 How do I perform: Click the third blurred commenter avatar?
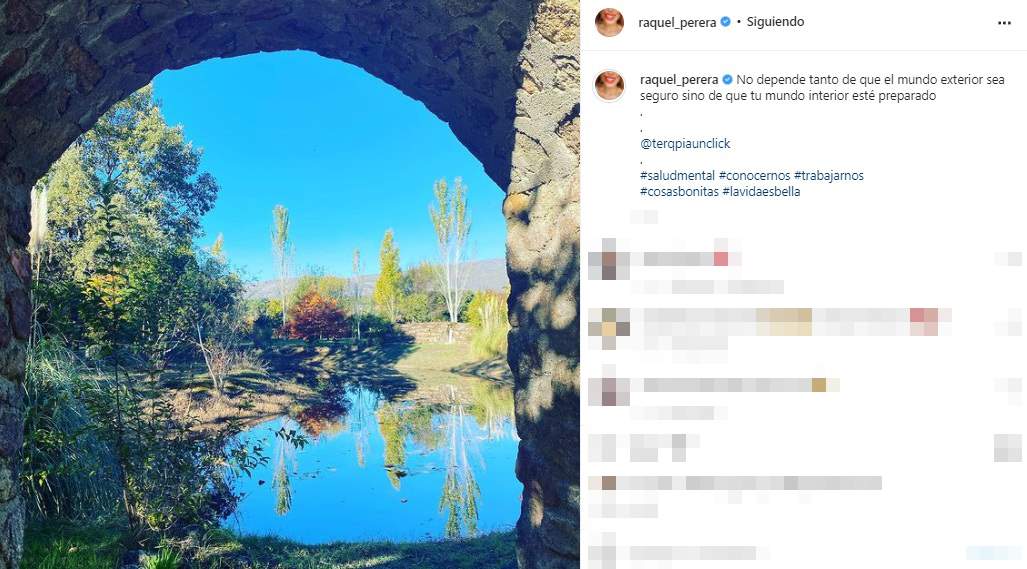coord(608,392)
